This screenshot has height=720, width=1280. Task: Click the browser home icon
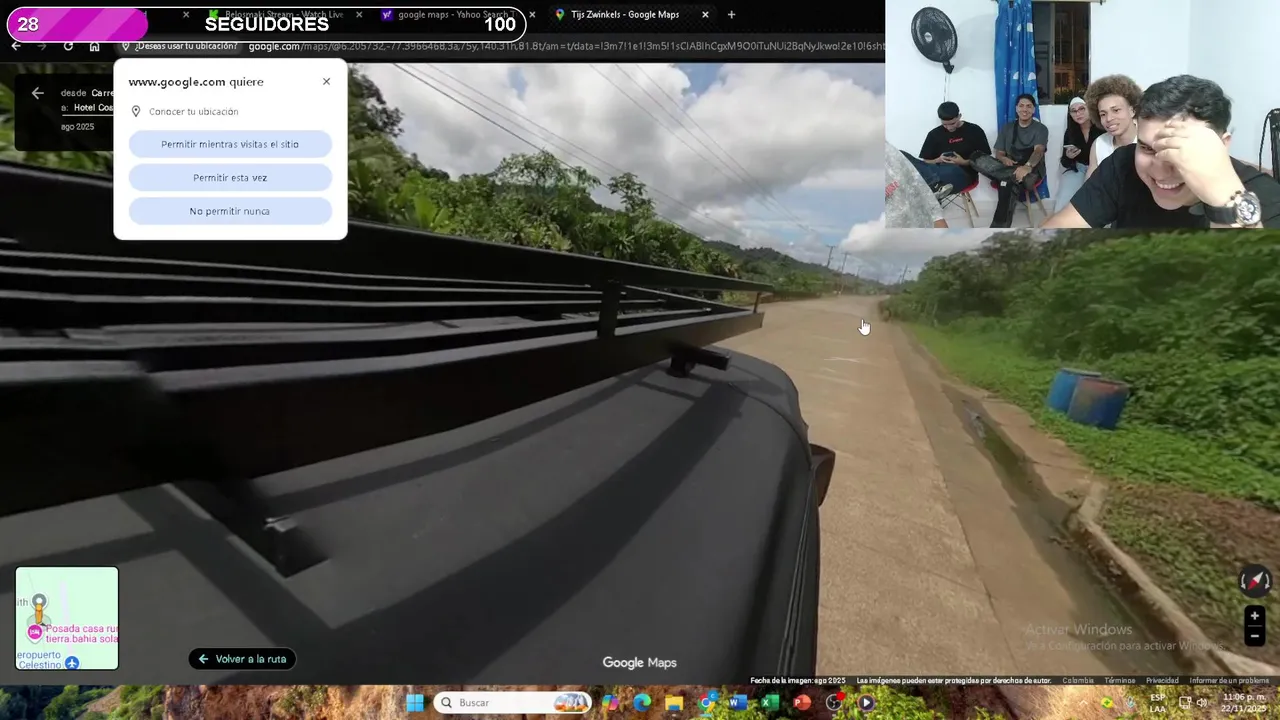[x=94, y=46]
